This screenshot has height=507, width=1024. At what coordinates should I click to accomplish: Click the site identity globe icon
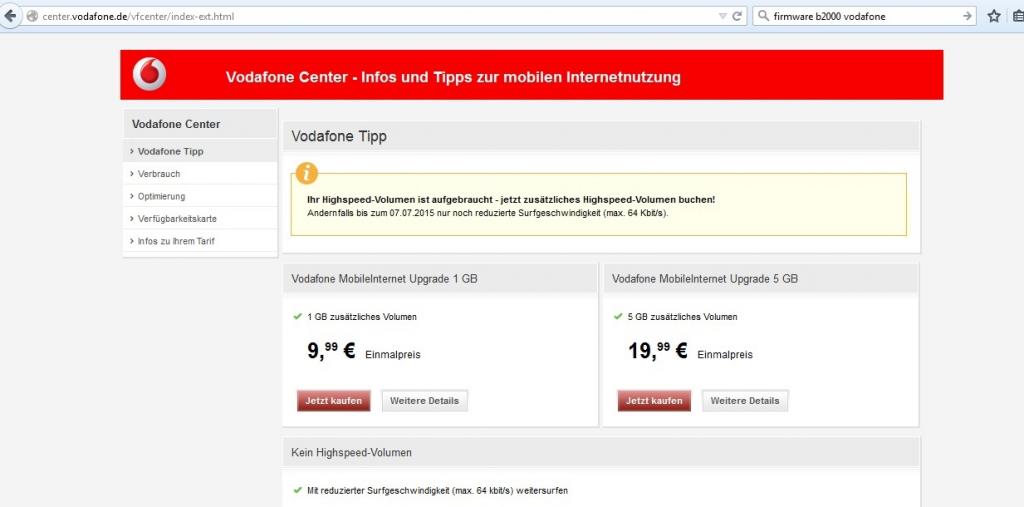click(x=32, y=16)
